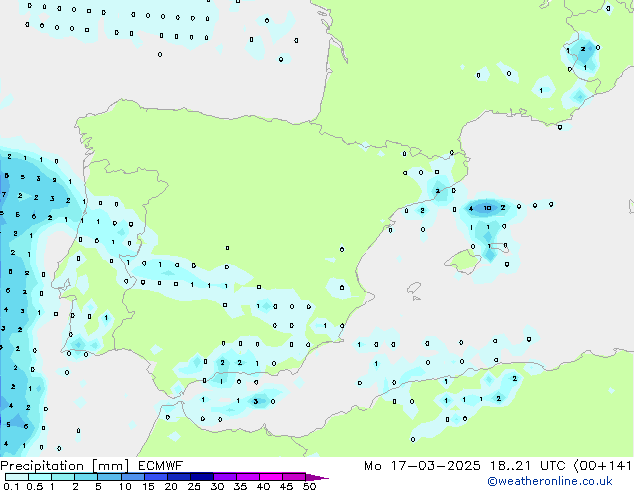Click the 'Precipitation [mm]' legend title
This screenshot has height=490, width=634.
click(65, 466)
